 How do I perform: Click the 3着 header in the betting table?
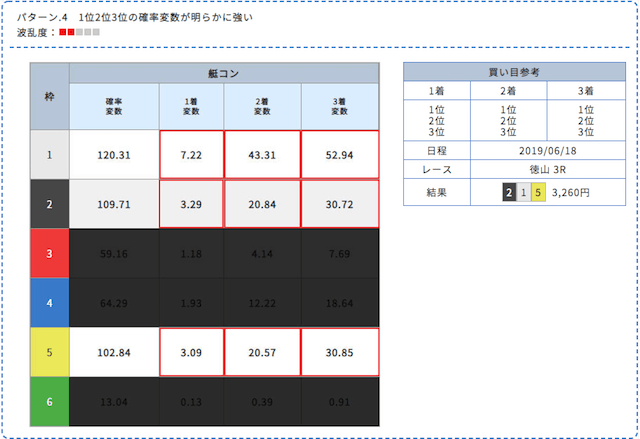(586, 91)
